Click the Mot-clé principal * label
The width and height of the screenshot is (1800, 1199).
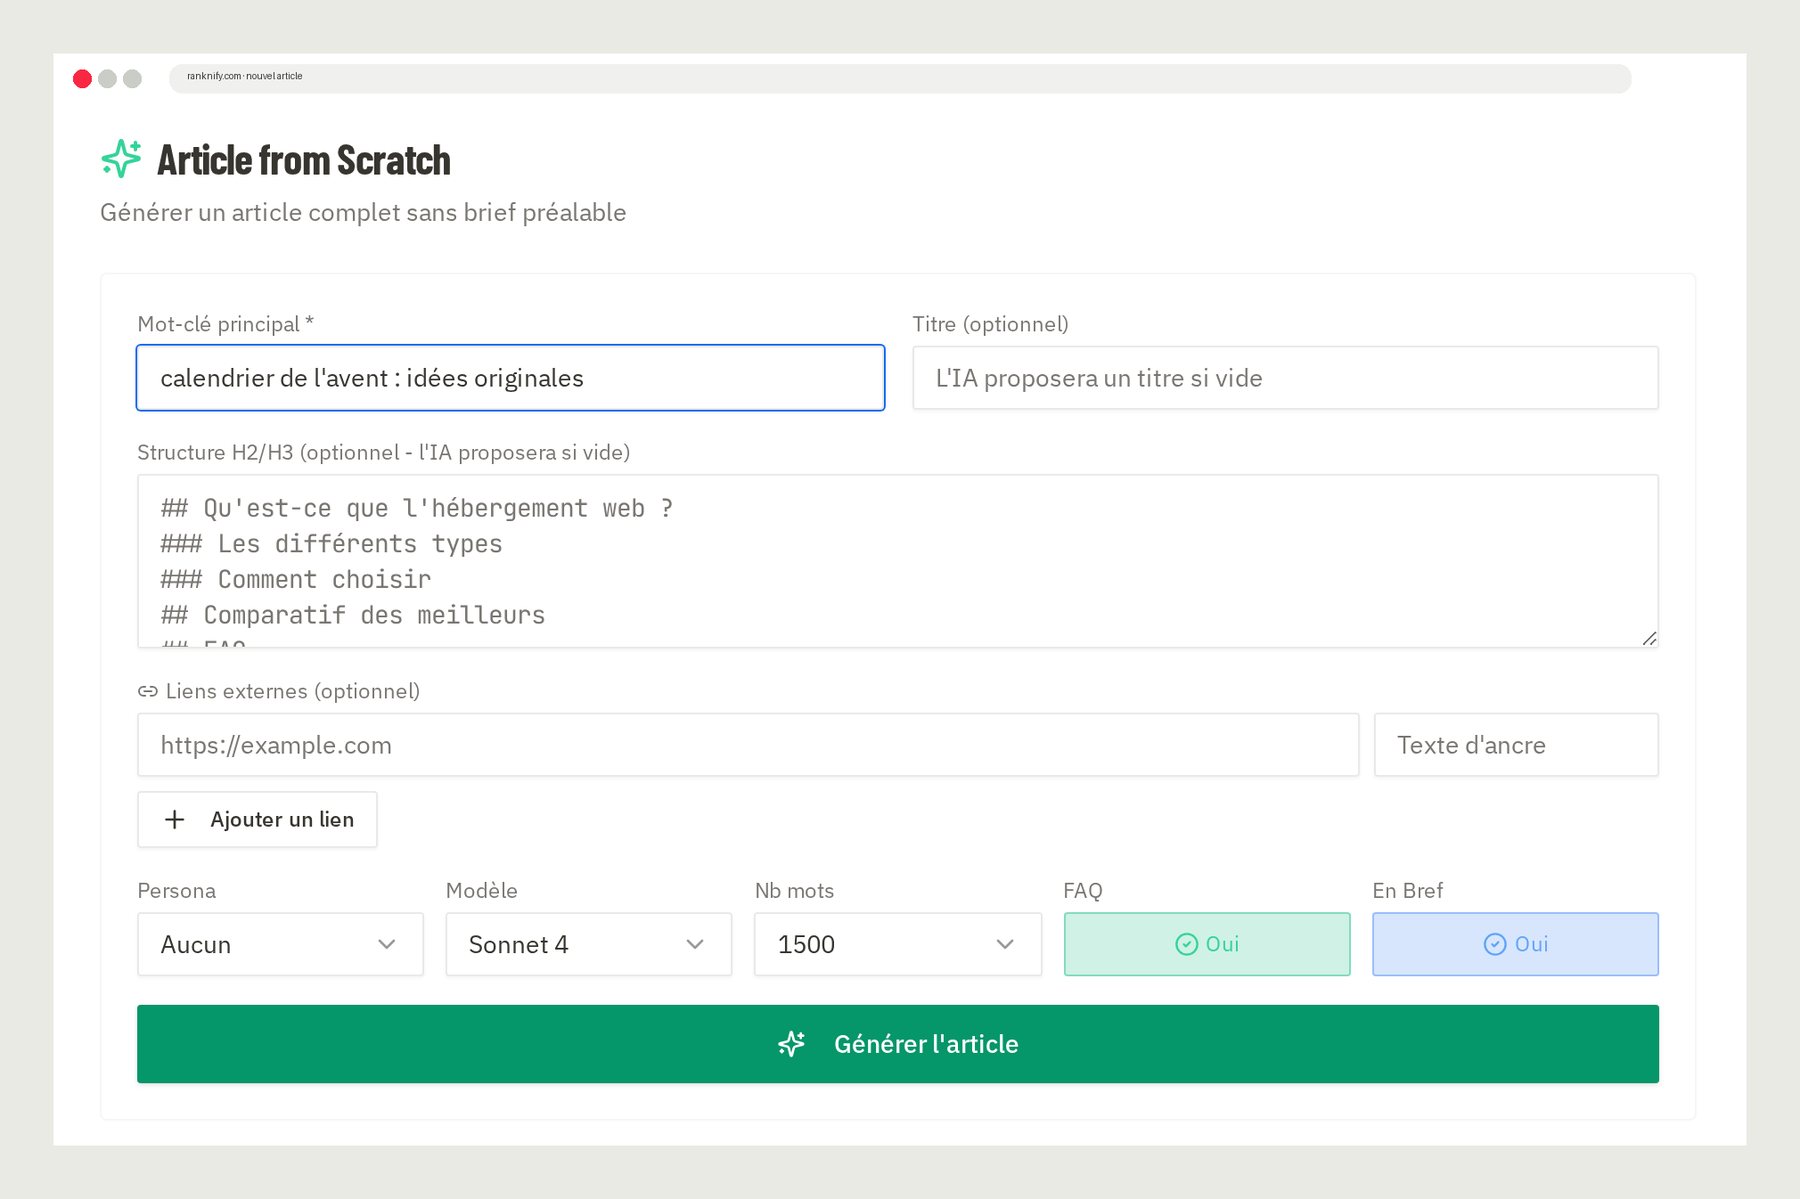(x=226, y=324)
